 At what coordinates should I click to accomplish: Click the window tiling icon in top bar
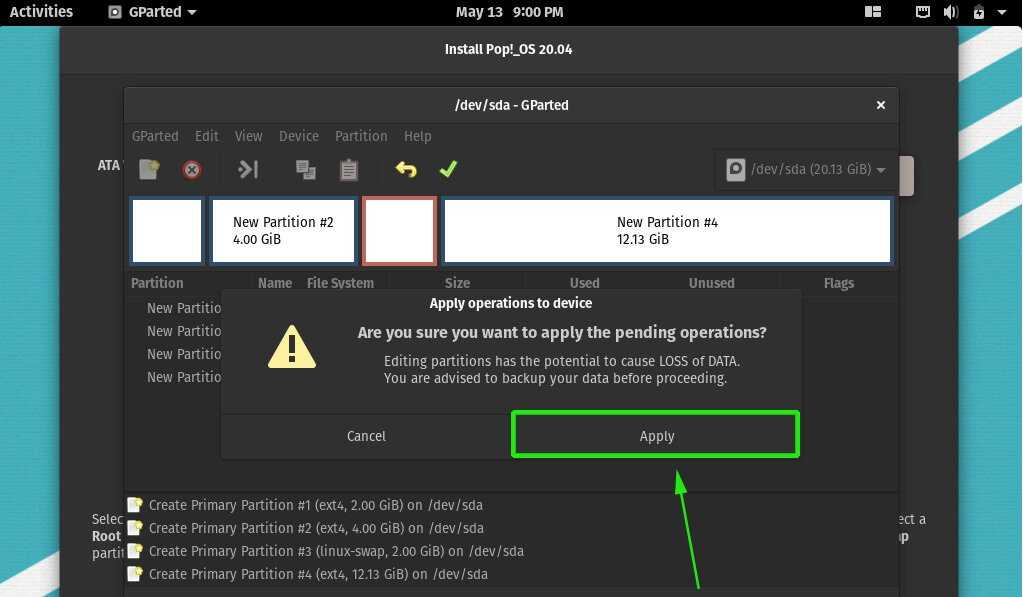(873, 12)
